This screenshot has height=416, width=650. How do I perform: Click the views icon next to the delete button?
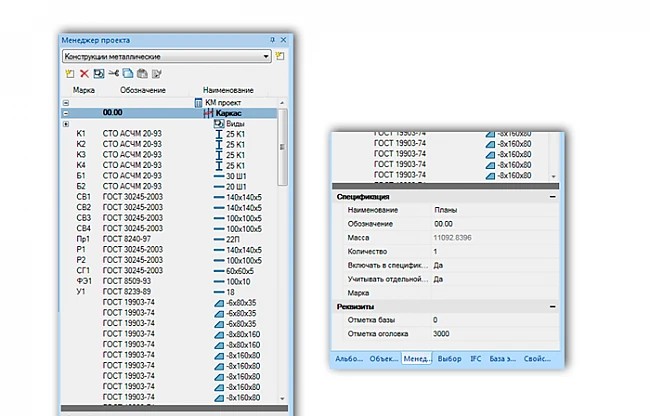(x=98, y=73)
